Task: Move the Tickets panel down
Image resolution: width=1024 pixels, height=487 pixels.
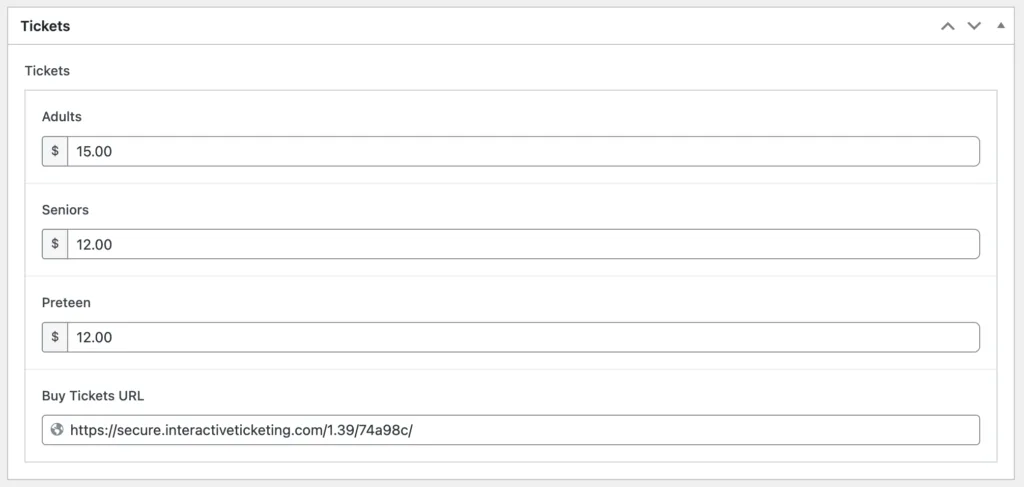Action: coord(974,26)
